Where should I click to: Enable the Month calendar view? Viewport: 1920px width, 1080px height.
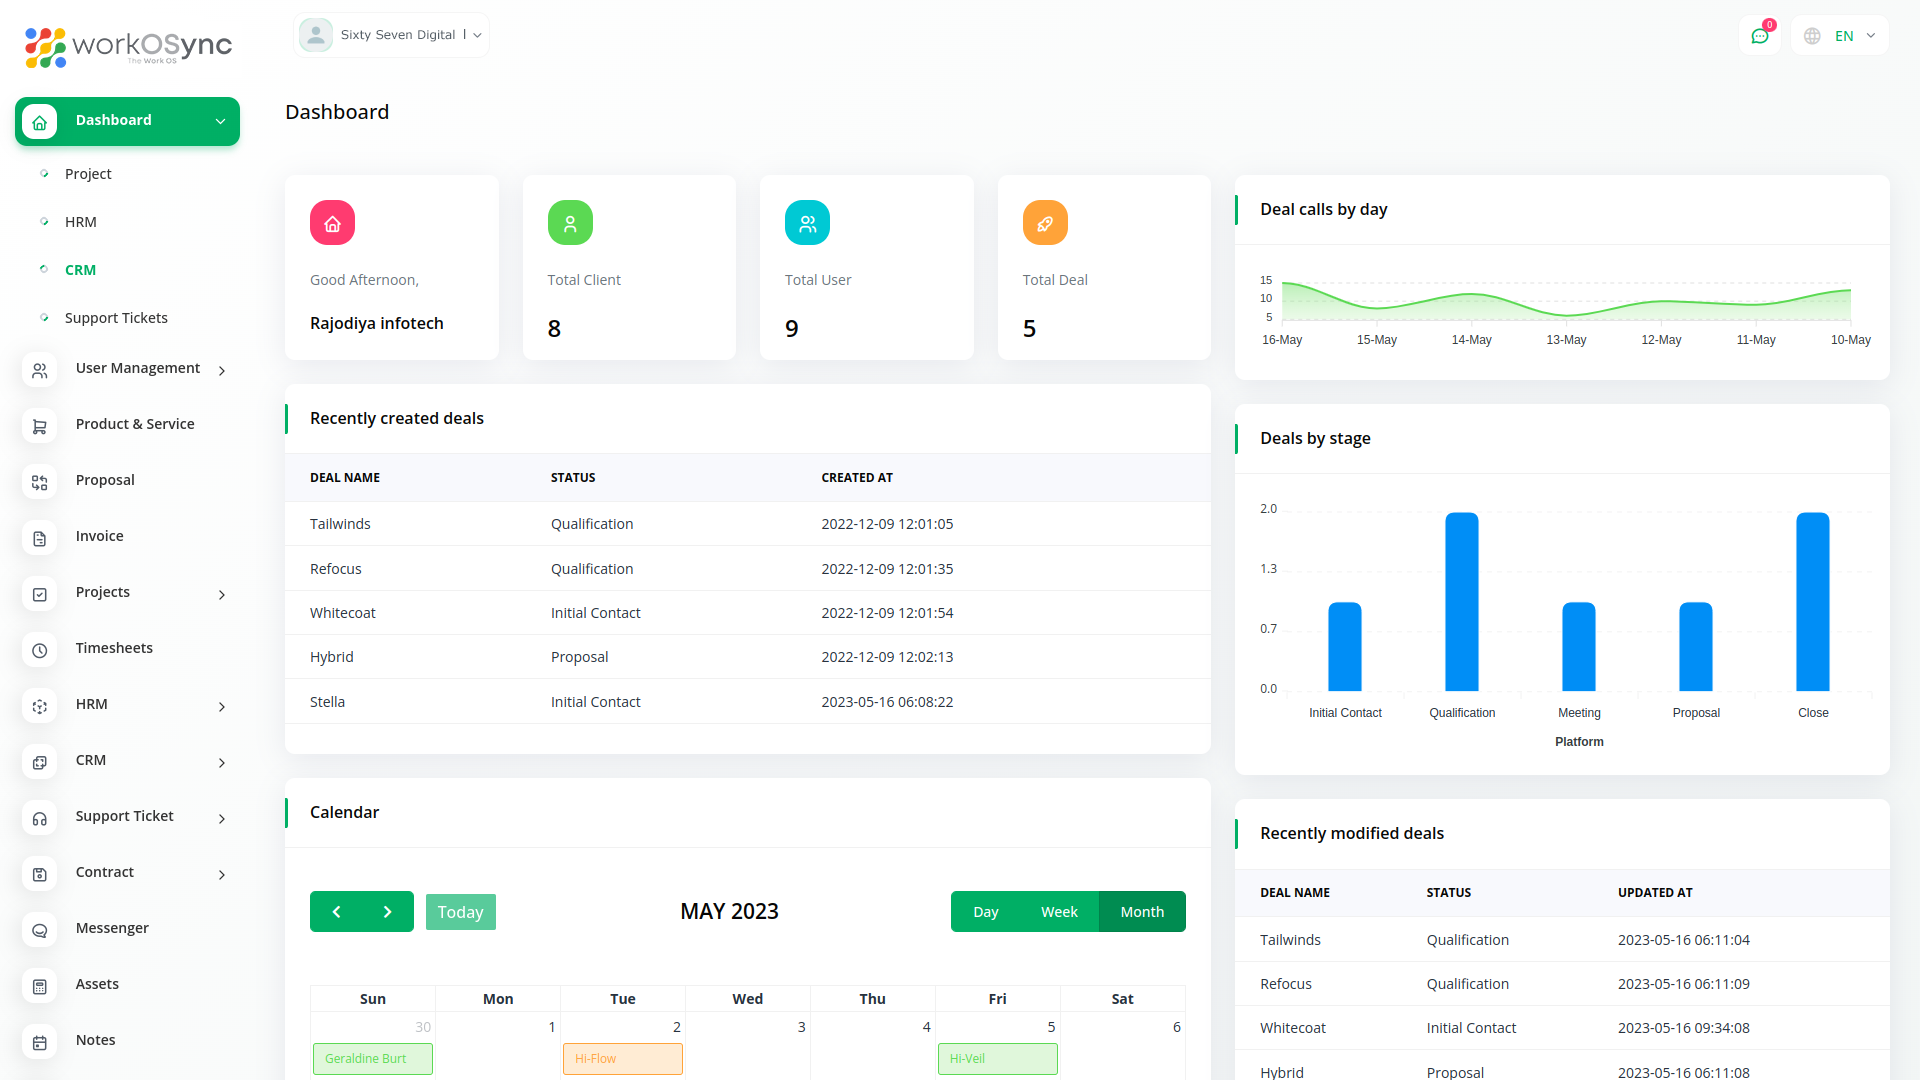[1141, 911]
